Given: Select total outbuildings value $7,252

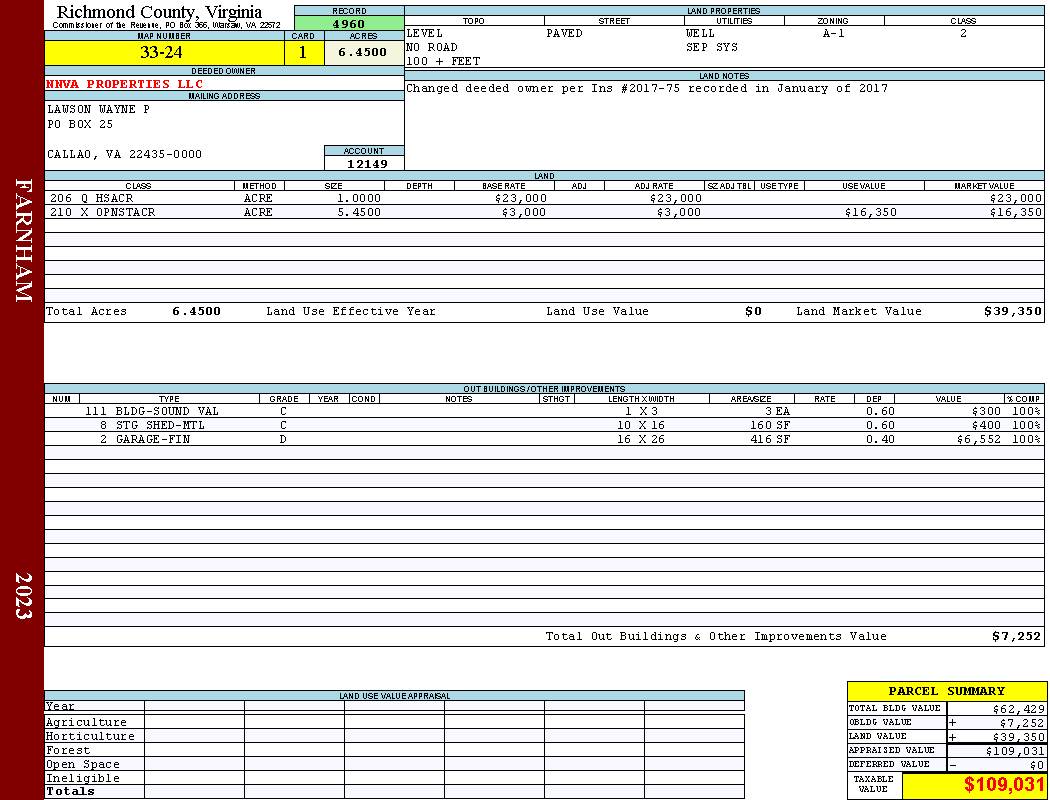Looking at the screenshot, I should click(x=1017, y=636).
